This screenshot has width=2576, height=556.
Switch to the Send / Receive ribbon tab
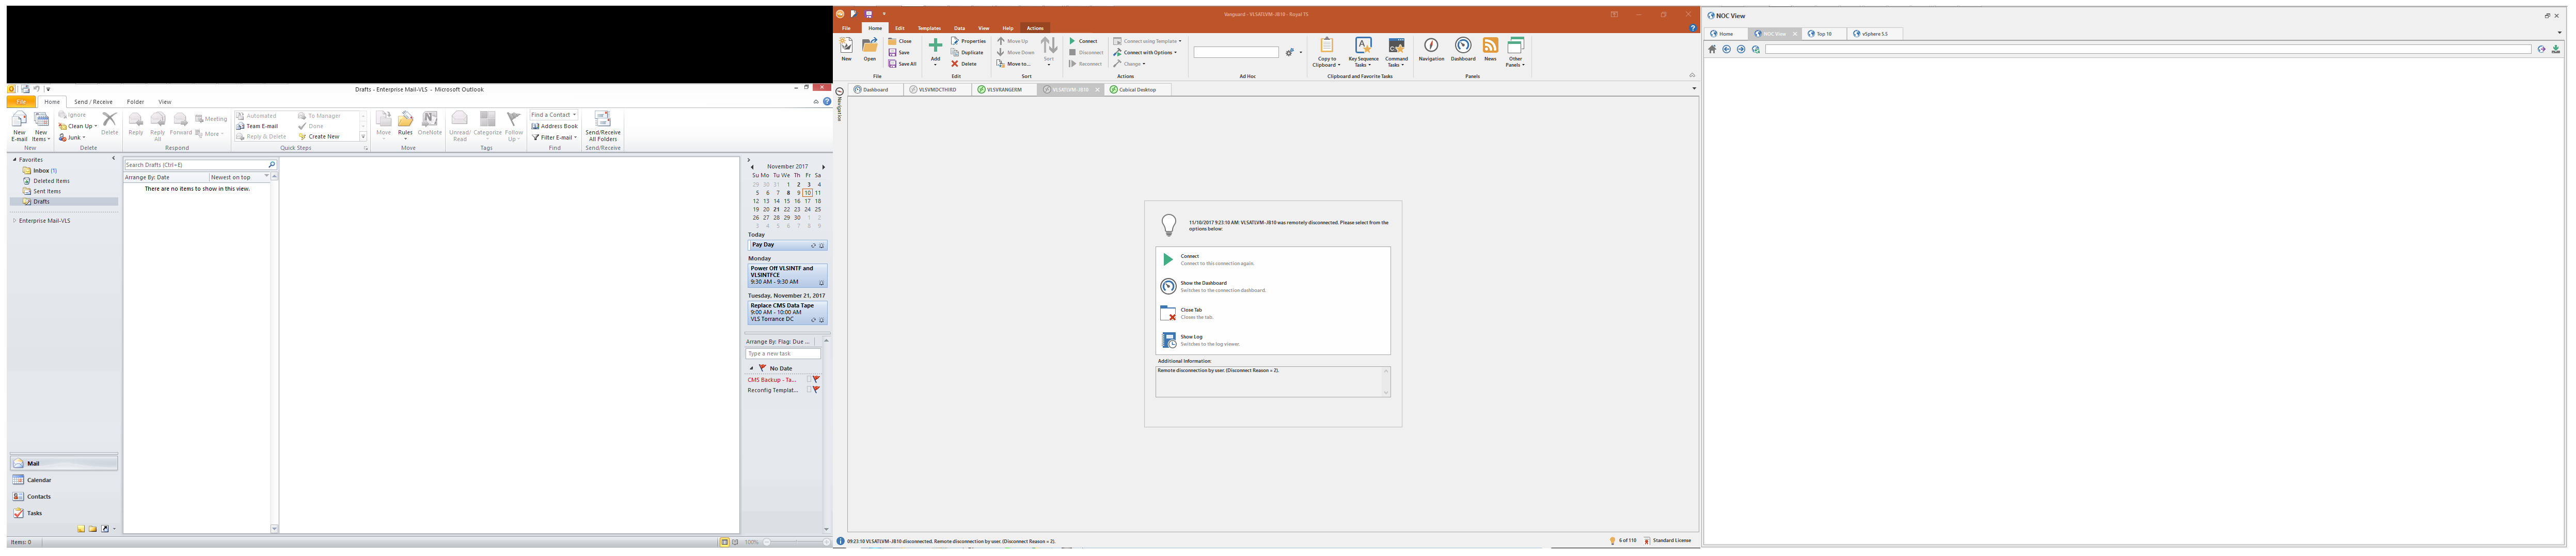[93, 102]
